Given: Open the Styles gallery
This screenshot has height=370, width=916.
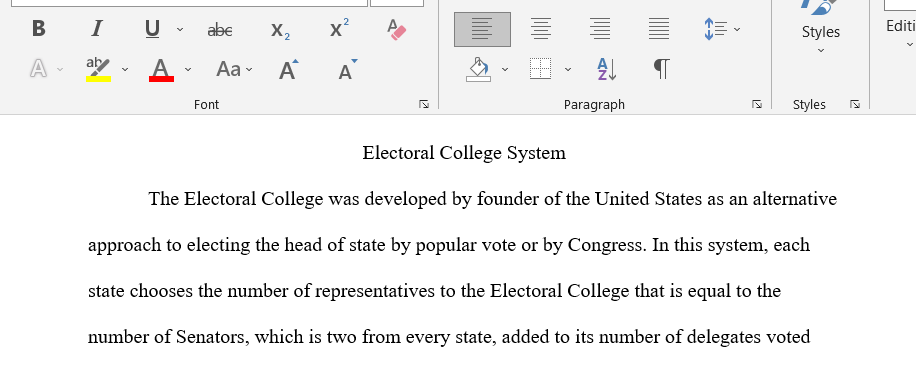Looking at the screenshot, I should coord(821,28).
